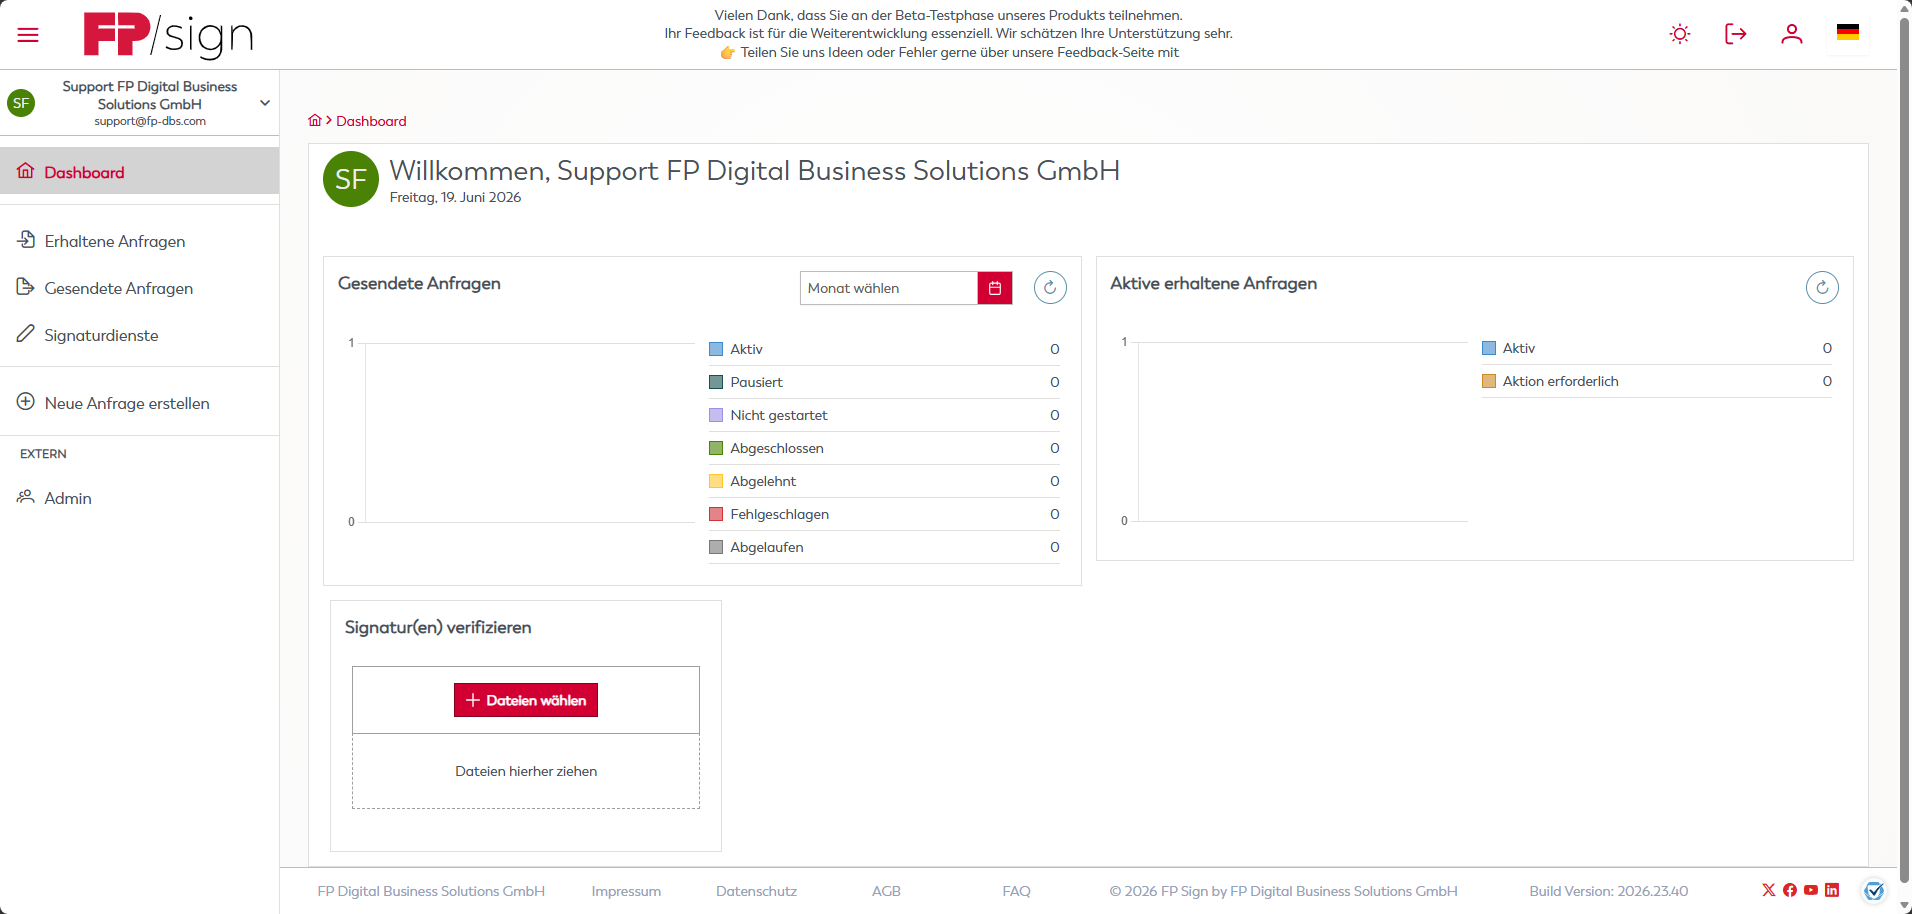The image size is (1912, 914).
Task: Click the Freitag, 19. Juni 2026 date
Action: click(x=455, y=197)
